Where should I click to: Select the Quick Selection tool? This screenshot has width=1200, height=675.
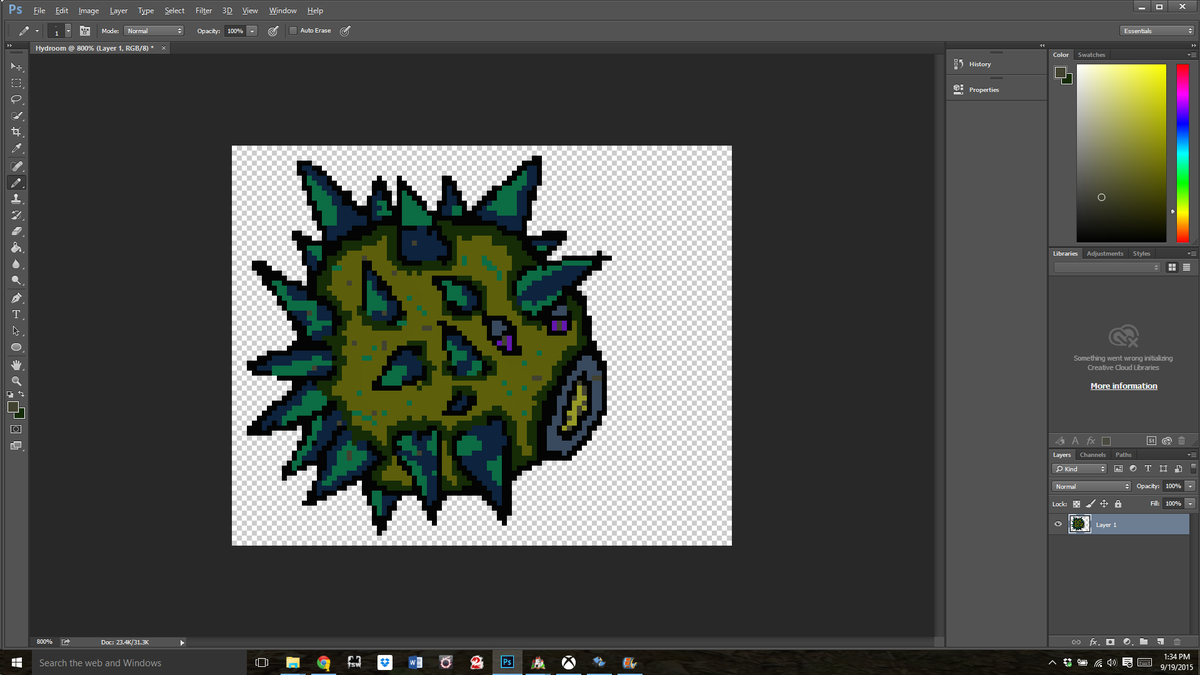[x=16, y=116]
